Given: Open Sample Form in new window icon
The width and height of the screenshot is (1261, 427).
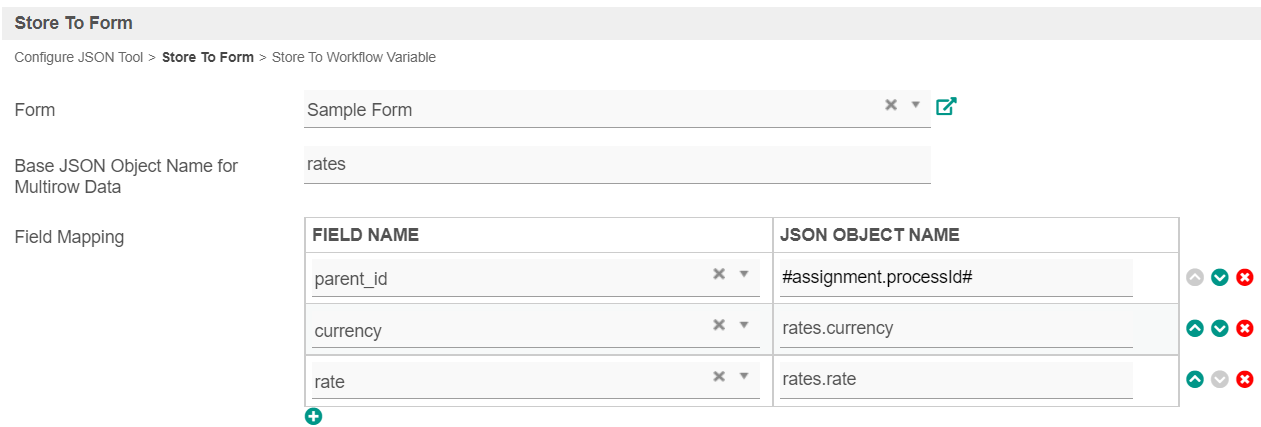Looking at the screenshot, I should coord(946,106).
